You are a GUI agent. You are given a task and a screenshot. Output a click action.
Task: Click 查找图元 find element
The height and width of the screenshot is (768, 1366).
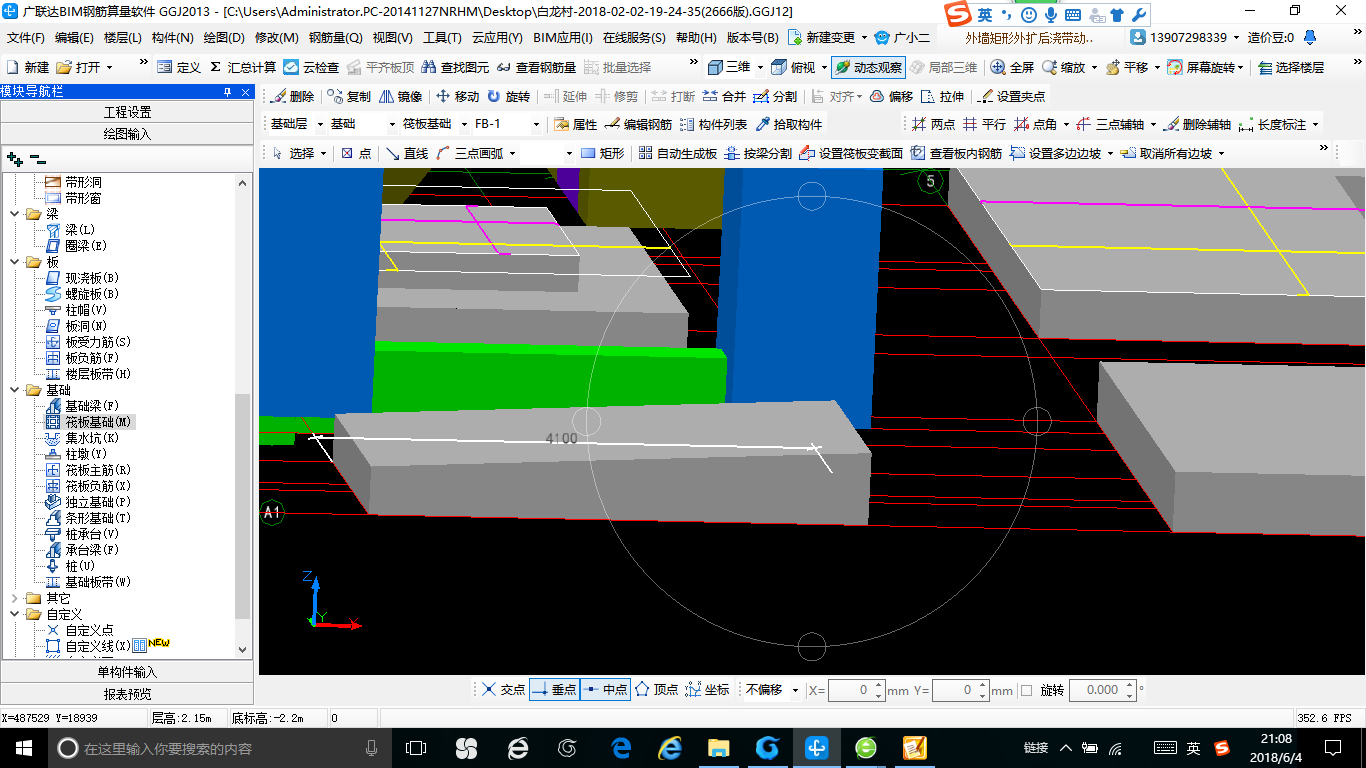pos(455,67)
